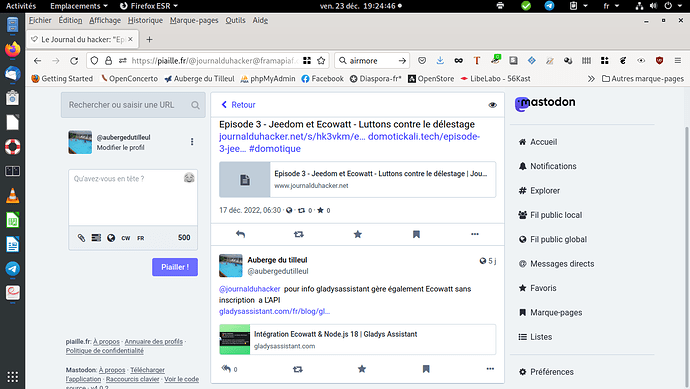Open the Fichier menu
Viewport: 690px width, 389px height.
tap(40, 20)
